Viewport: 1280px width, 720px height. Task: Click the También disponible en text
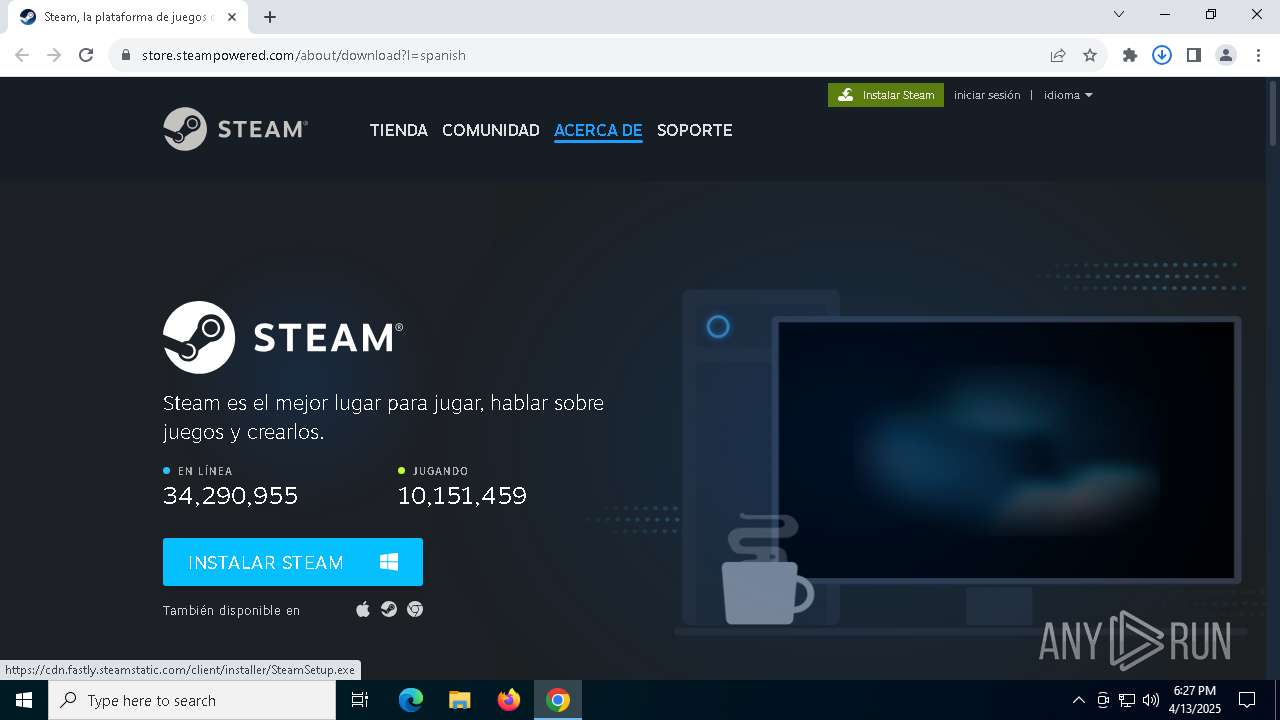point(231,610)
